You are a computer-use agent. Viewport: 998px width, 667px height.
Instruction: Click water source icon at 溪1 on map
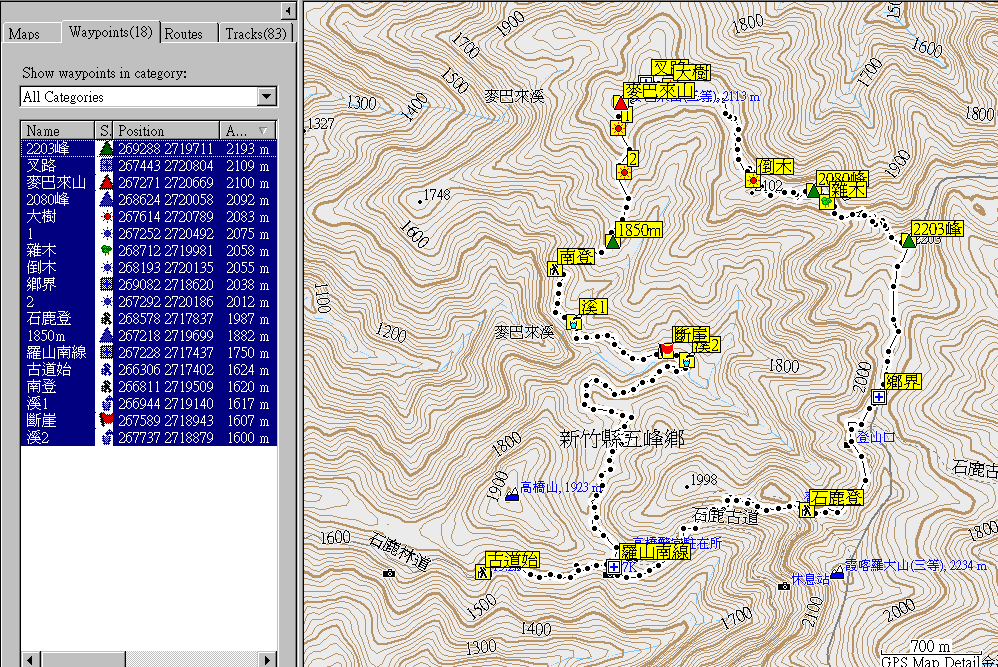click(573, 323)
